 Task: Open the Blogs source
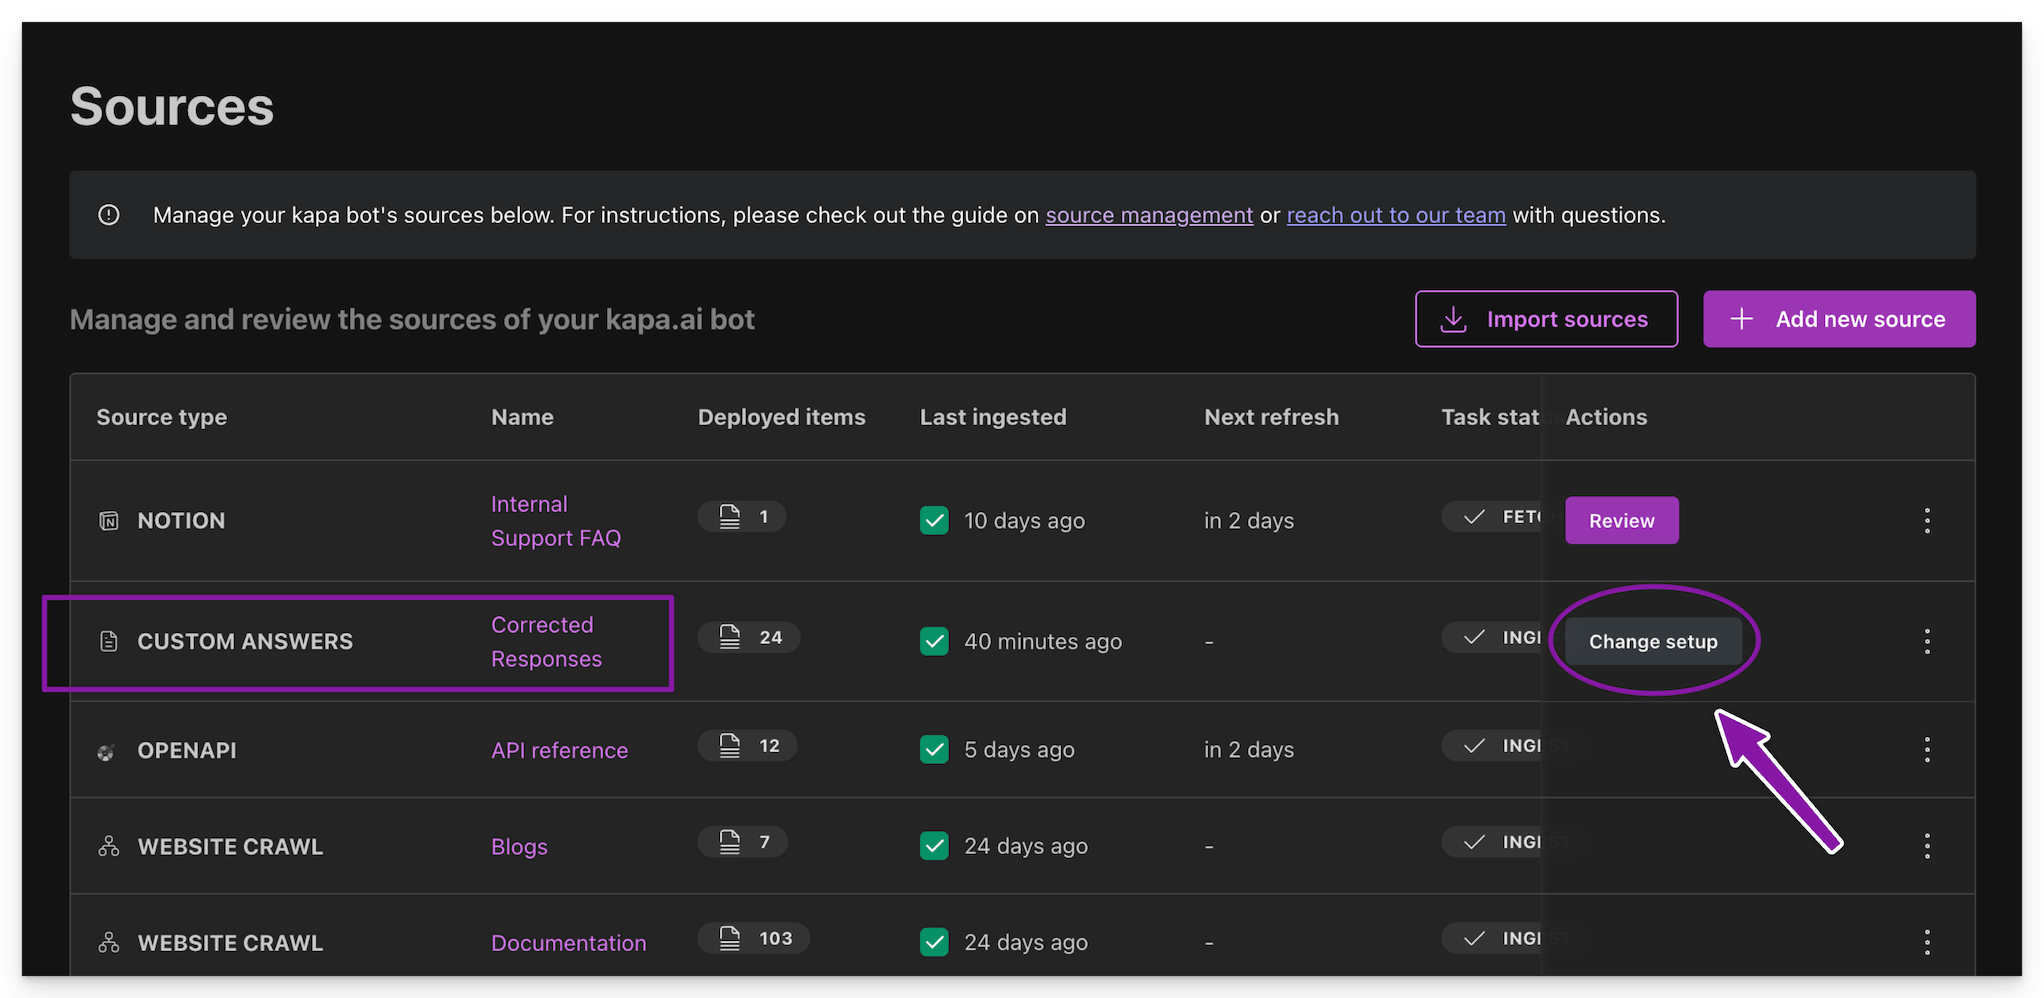519,846
